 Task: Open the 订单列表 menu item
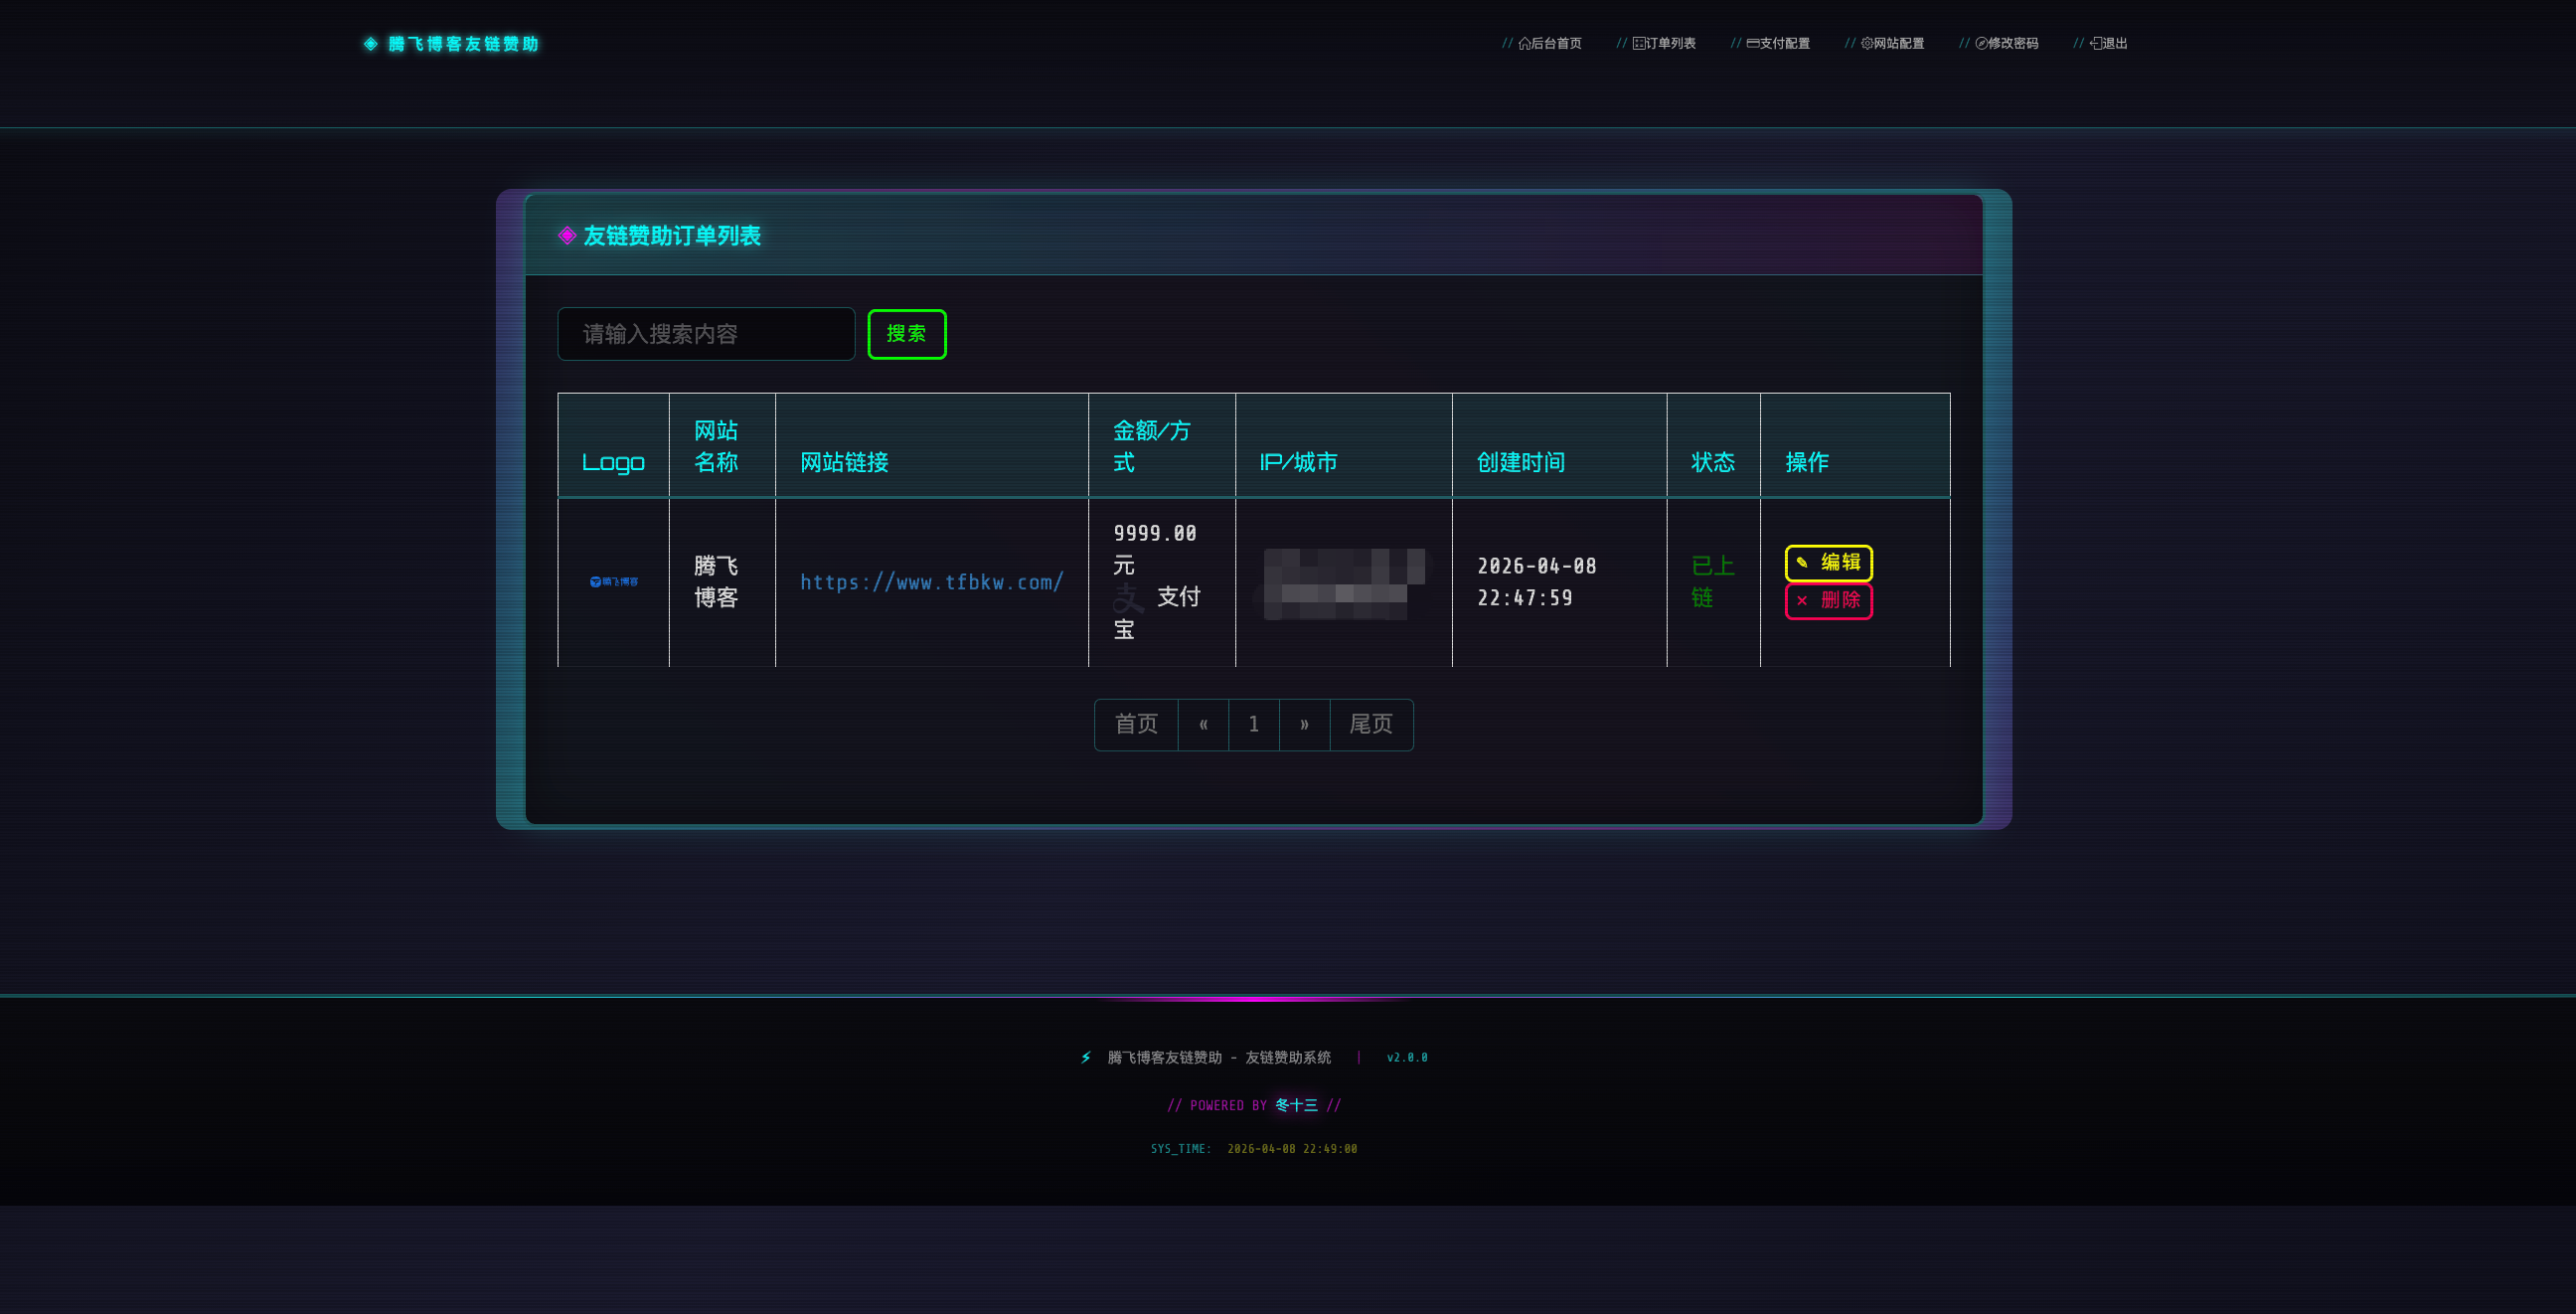coord(1669,43)
